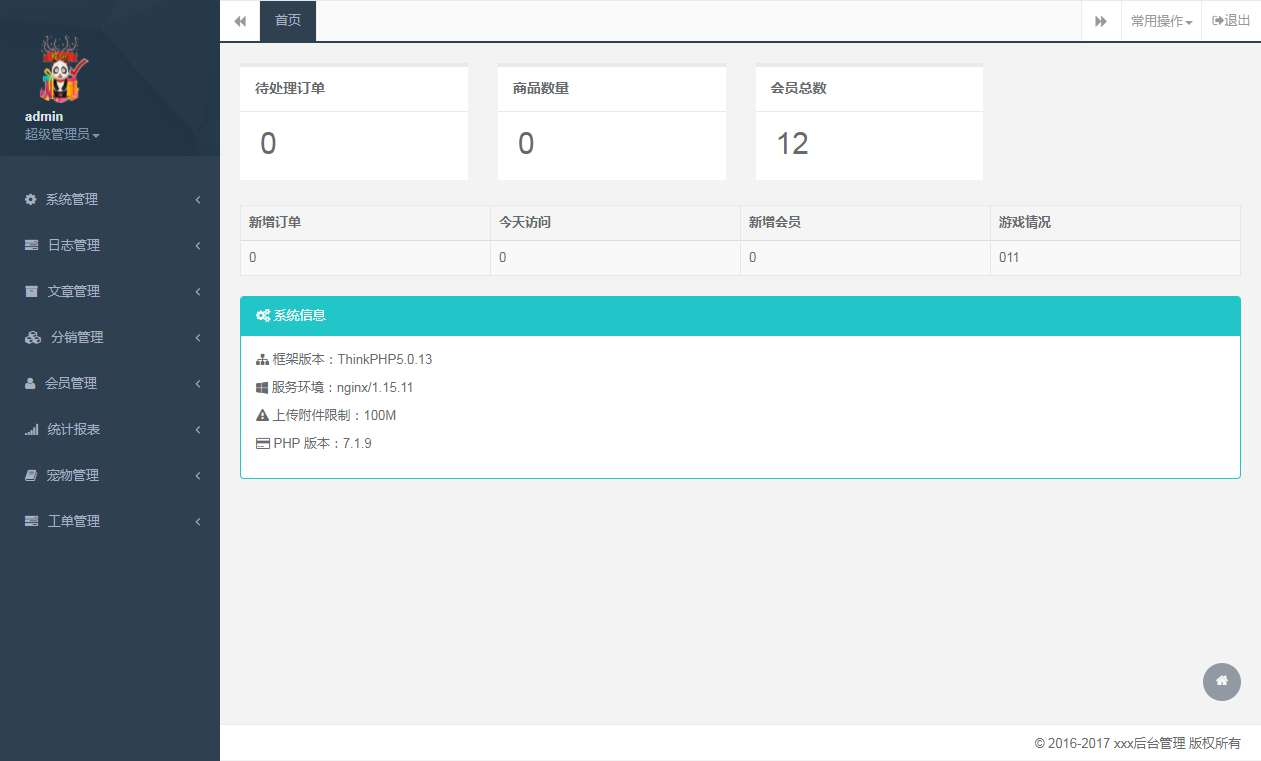Open the 常用操作 dropdown
Screen dimensions: 1261x761
(x=1161, y=21)
